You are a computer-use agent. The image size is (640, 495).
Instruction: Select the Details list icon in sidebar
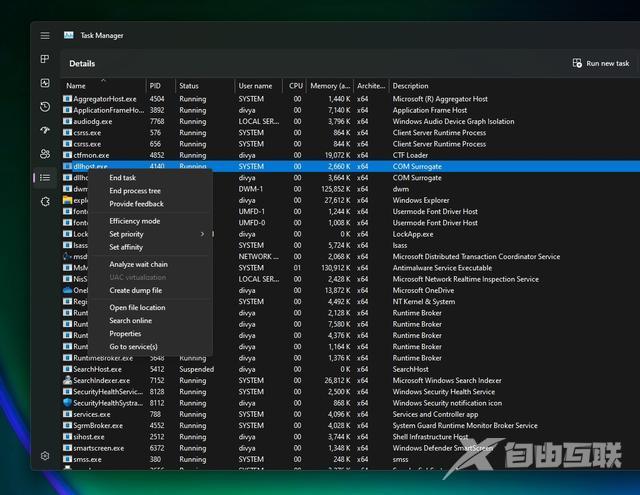tap(45, 178)
